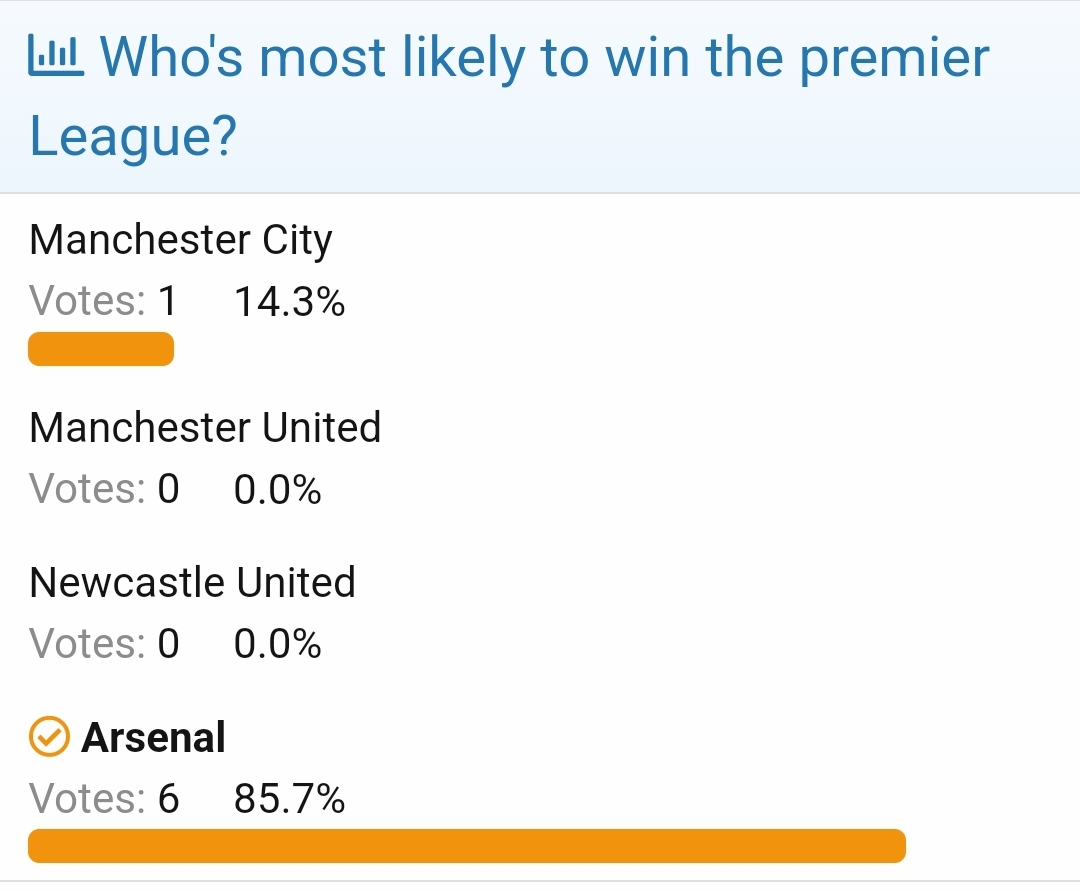
Task: Click Newcastle United's 0.0% percentage
Action: click(278, 644)
